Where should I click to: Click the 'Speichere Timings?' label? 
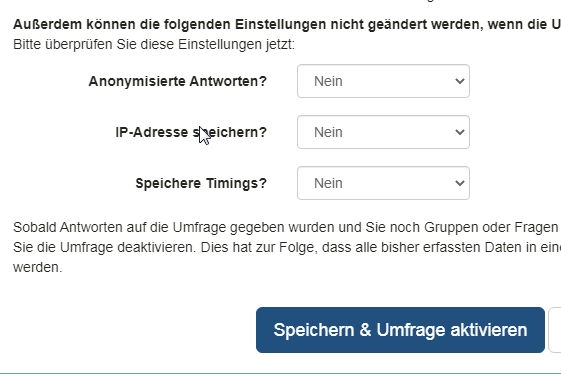point(201,183)
